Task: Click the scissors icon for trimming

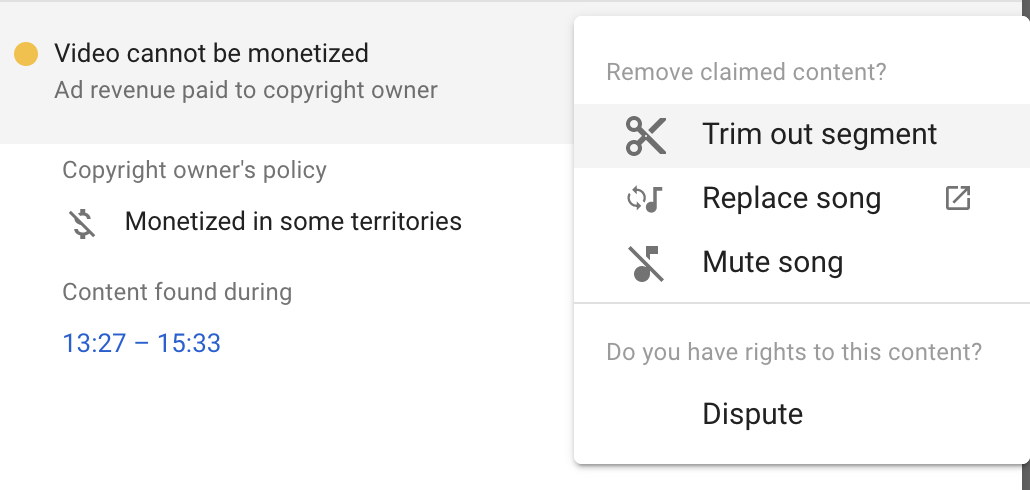Action: coord(645,135)
